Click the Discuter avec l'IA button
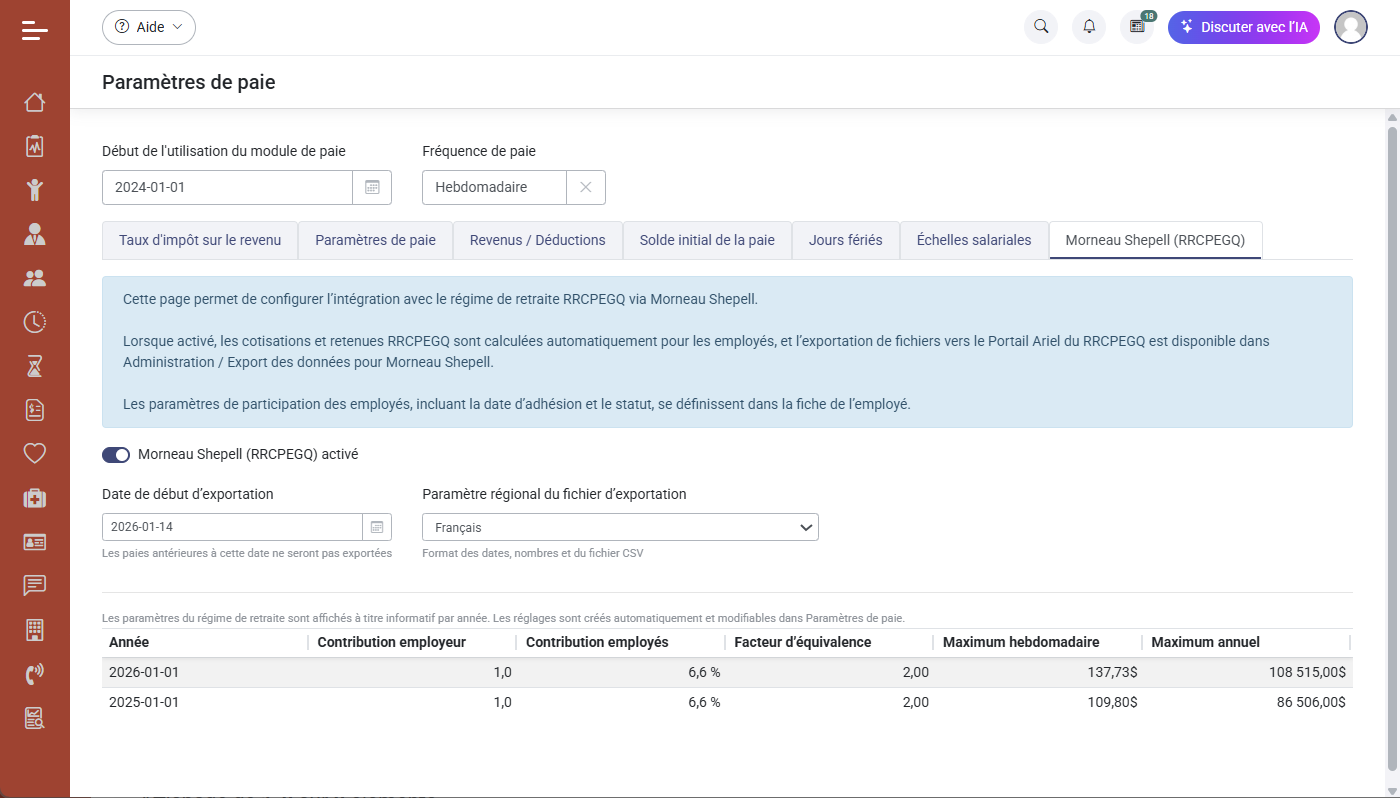The height and width of the screenshot is (798, 1400). click(1244, 27)
